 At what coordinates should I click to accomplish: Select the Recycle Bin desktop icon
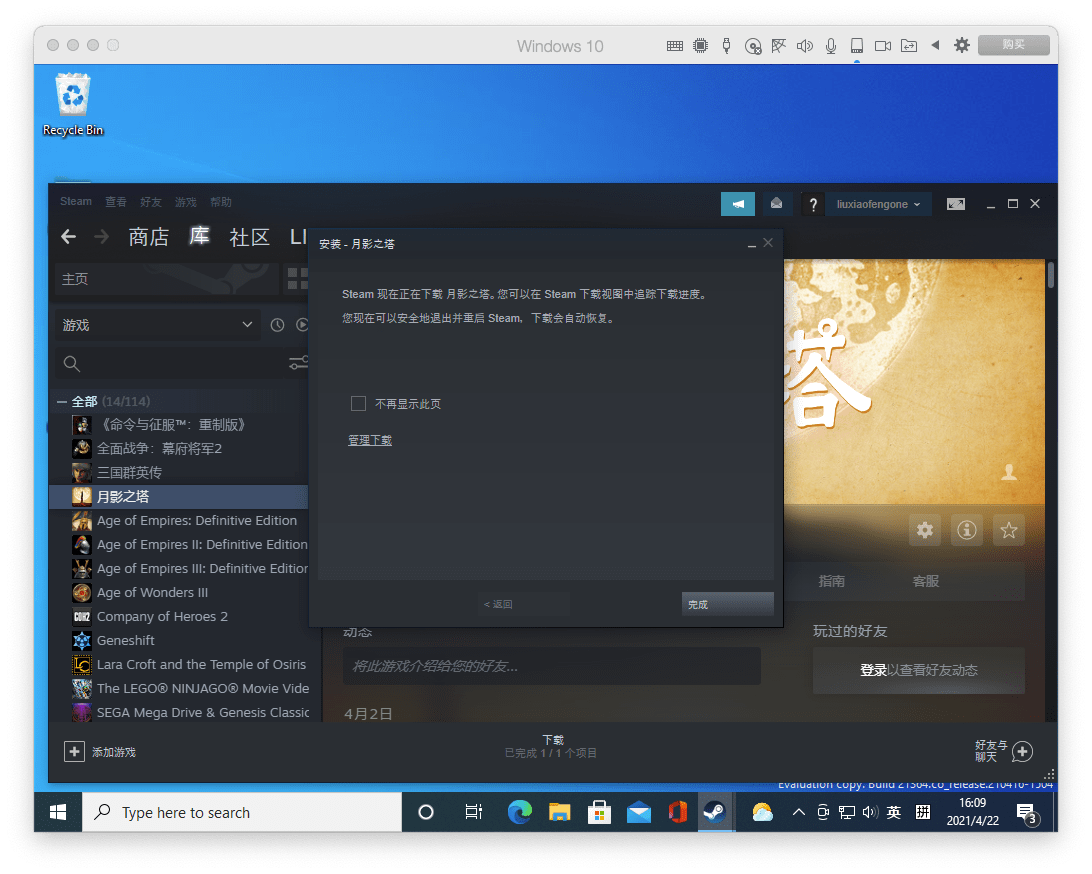point(72,105)
